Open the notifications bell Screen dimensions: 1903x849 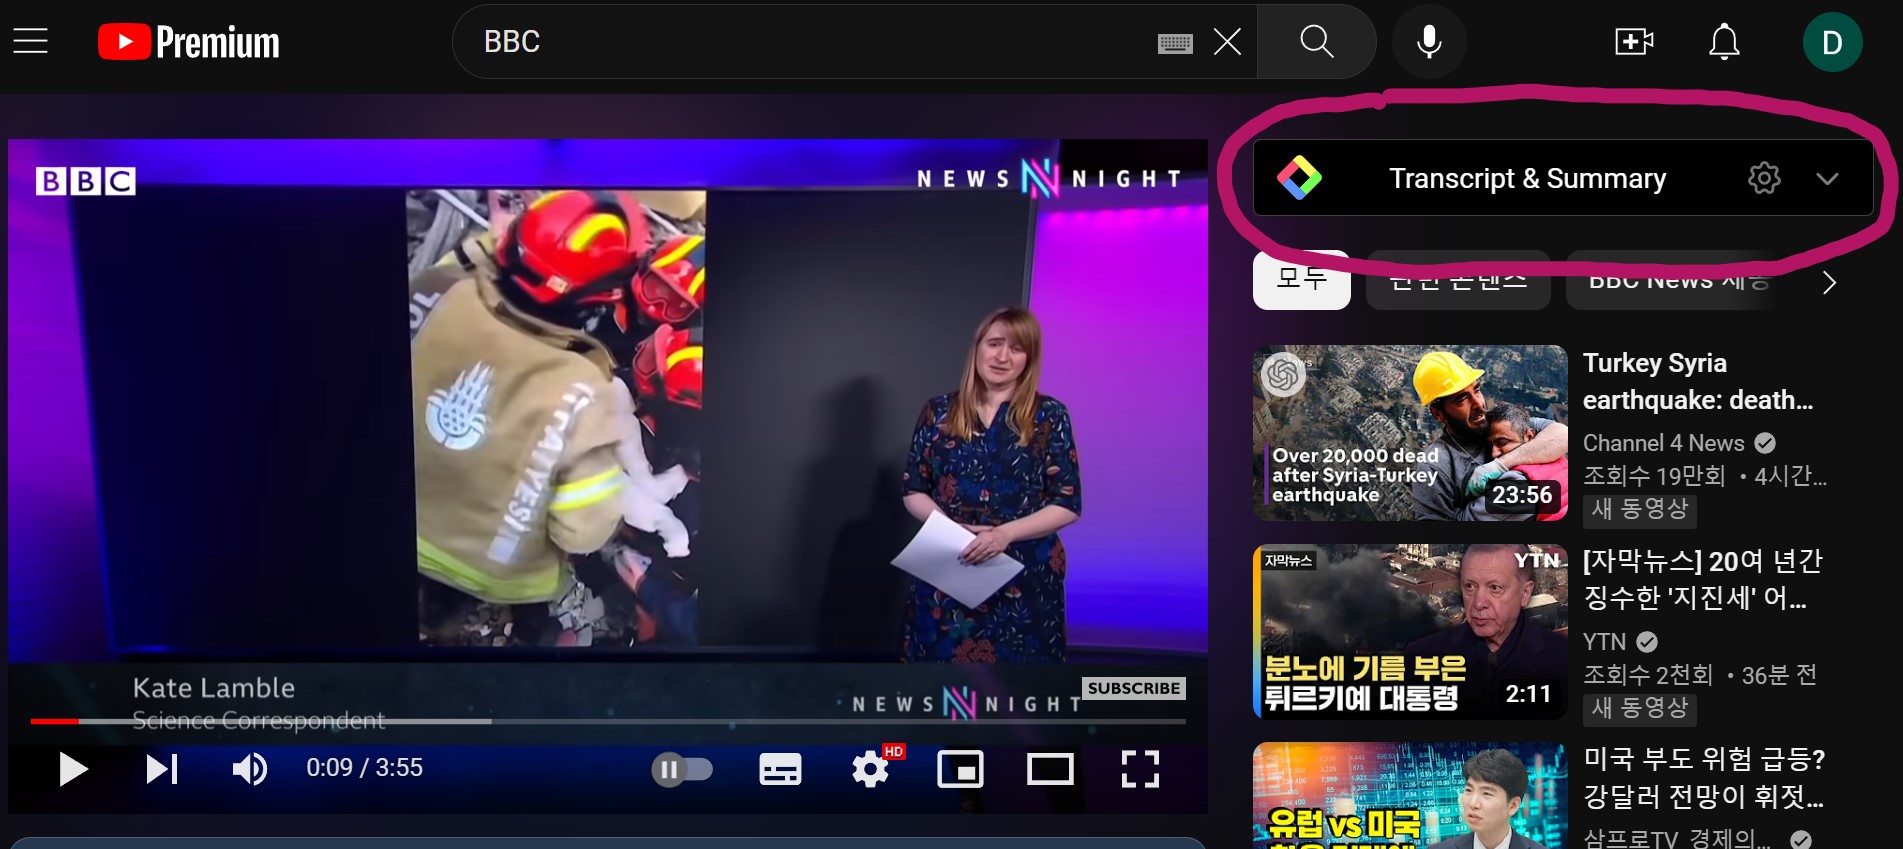coord(1724,42)
